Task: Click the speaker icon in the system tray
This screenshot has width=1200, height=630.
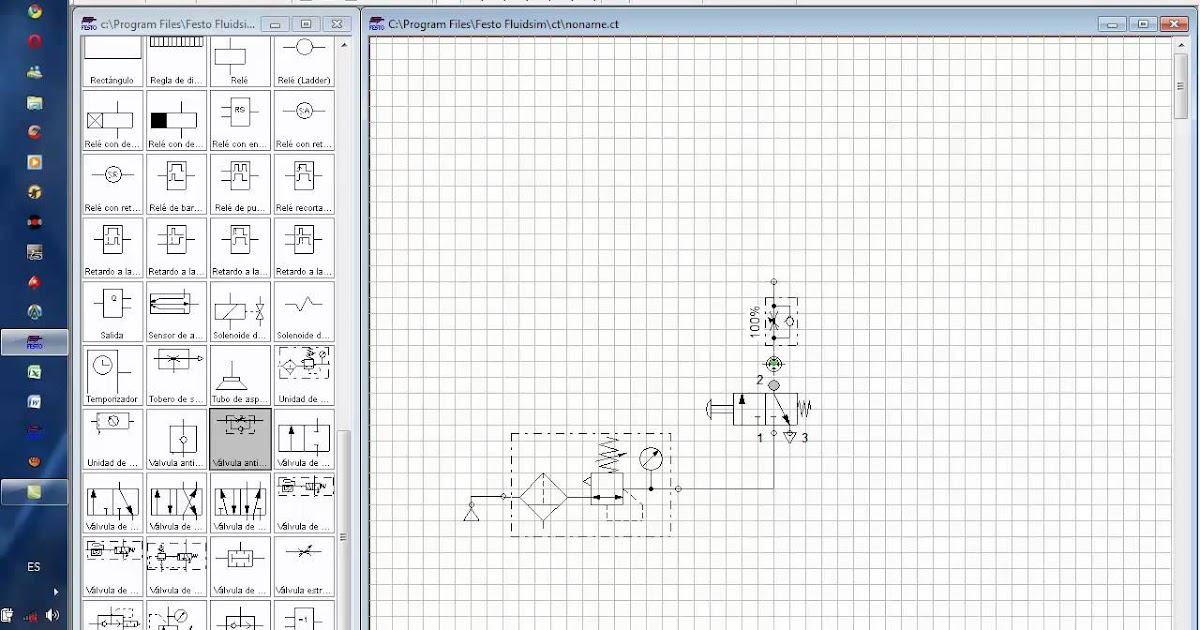Action: tap(50, 615)
